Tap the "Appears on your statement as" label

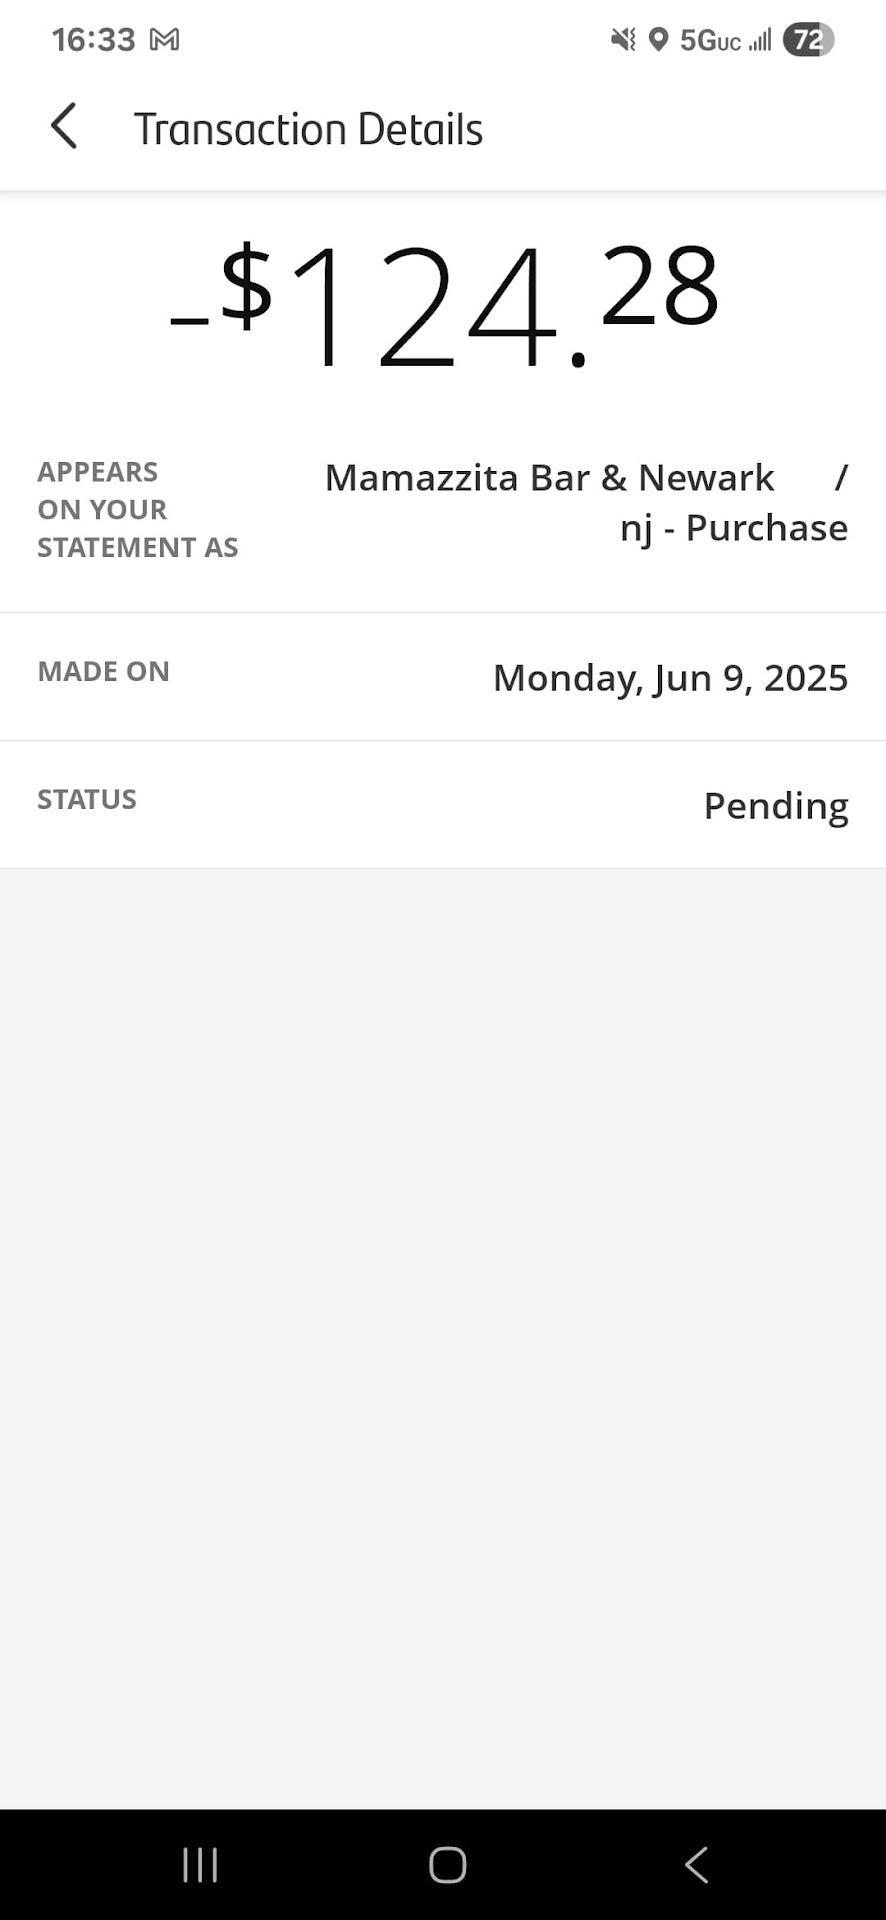(x=137, y=510)
